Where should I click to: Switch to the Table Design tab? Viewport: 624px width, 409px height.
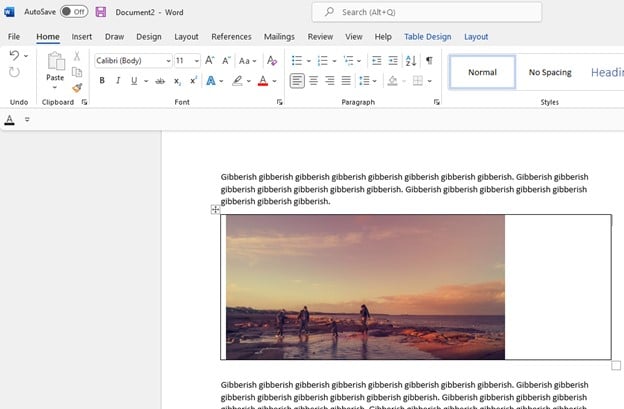[427, 37]
